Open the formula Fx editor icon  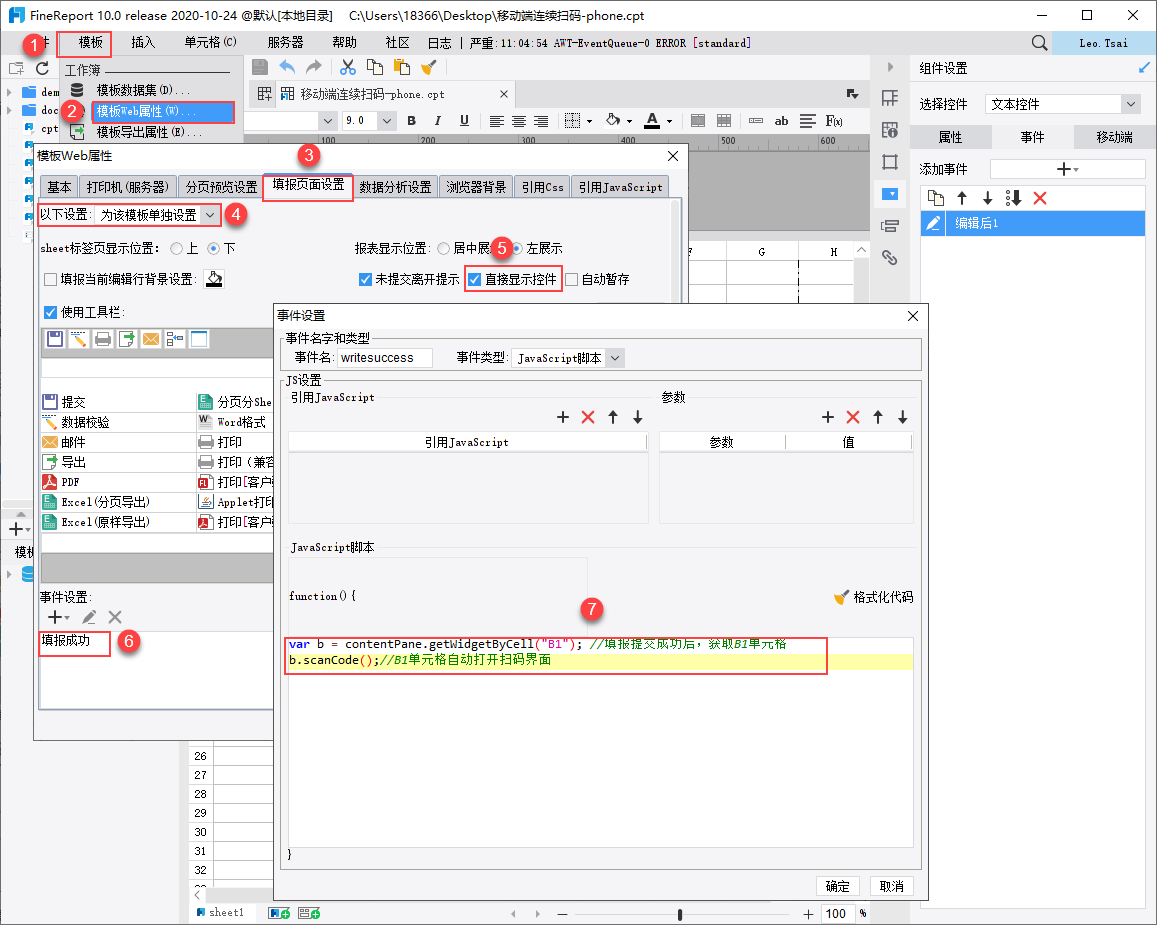coord(834,120)
